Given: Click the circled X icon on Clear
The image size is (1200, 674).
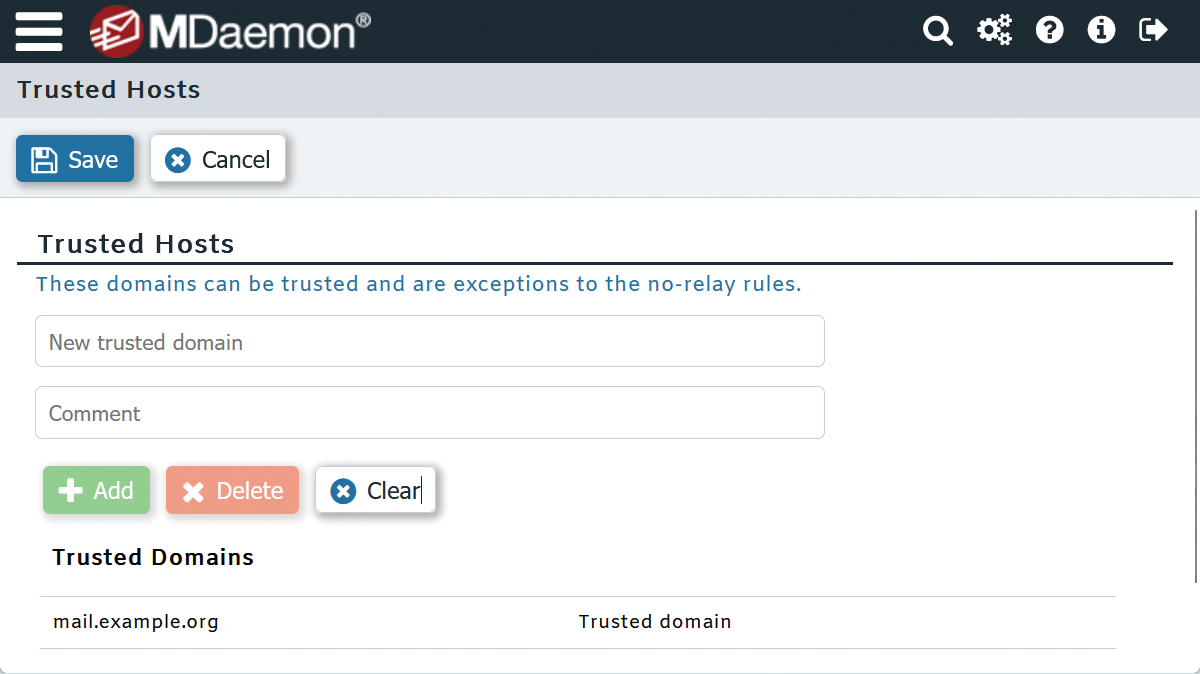Looking at the screenshot, I should pos(344,489).
